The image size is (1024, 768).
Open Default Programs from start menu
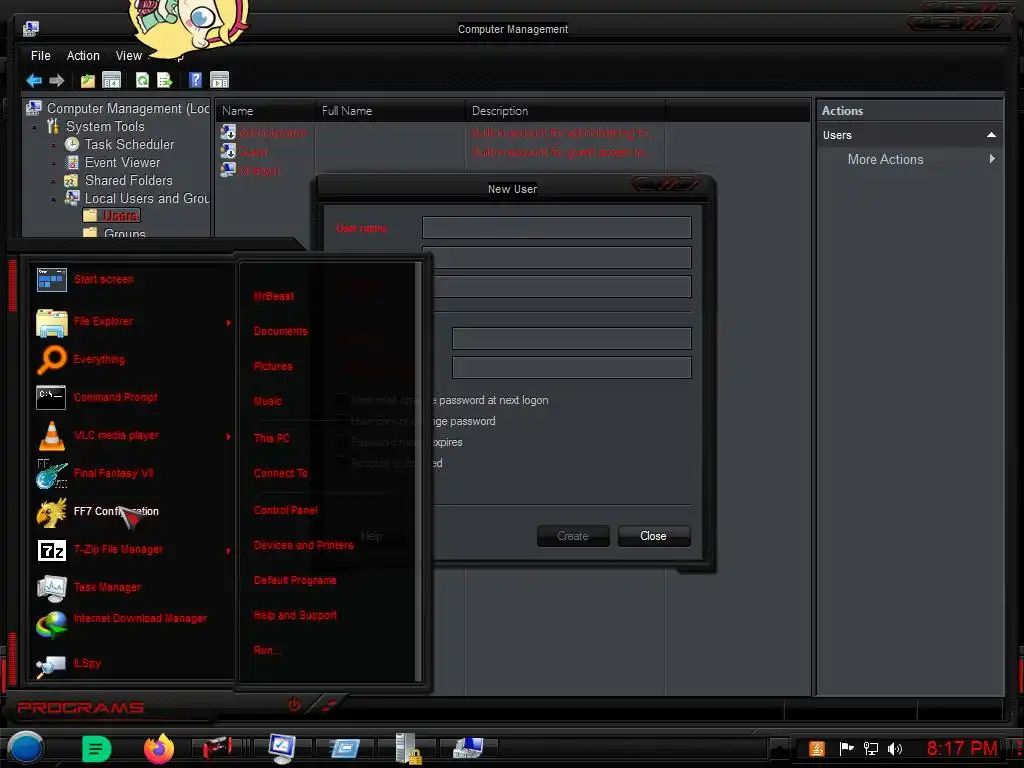[295, 581]
